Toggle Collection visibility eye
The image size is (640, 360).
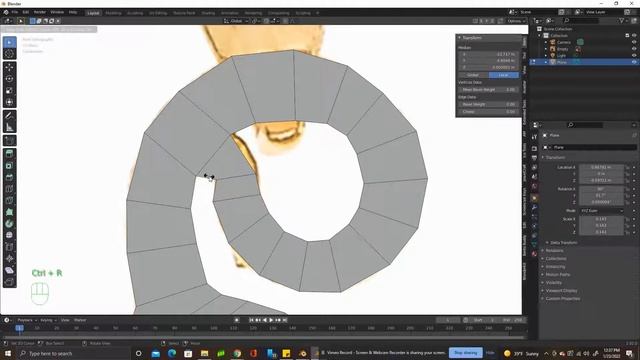point(634,36)
